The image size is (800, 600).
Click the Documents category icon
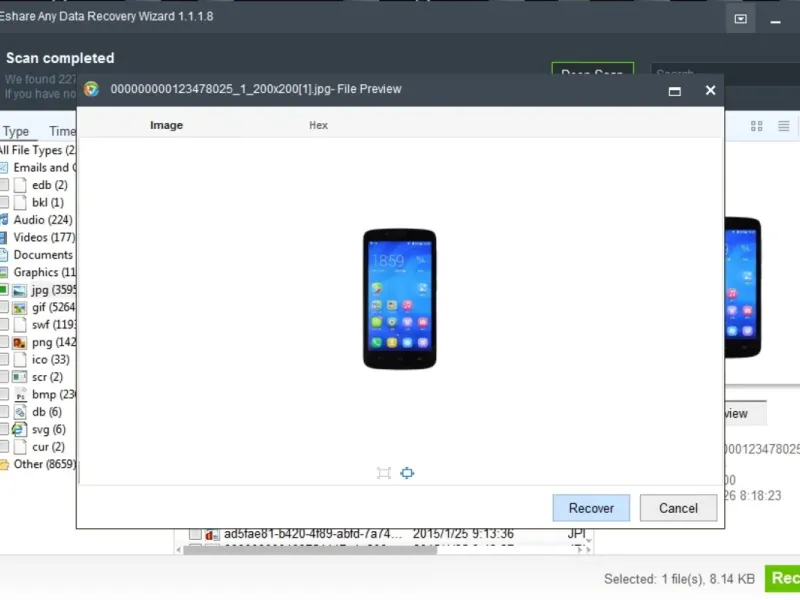(4, 255)
